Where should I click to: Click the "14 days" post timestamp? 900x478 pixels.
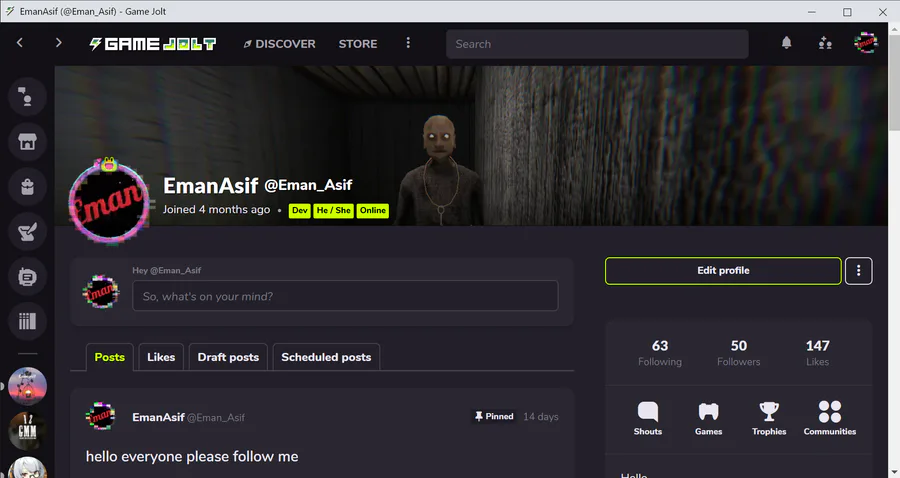pos(541,417)
